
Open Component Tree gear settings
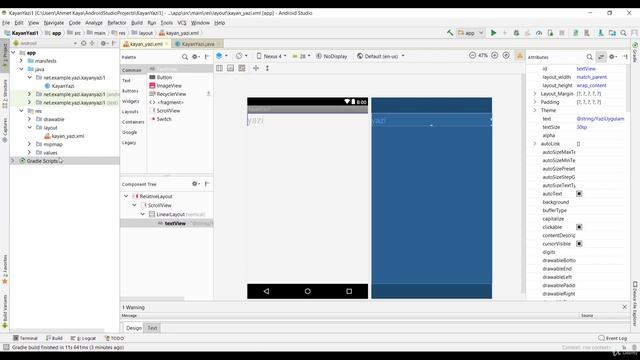(196, 184)
